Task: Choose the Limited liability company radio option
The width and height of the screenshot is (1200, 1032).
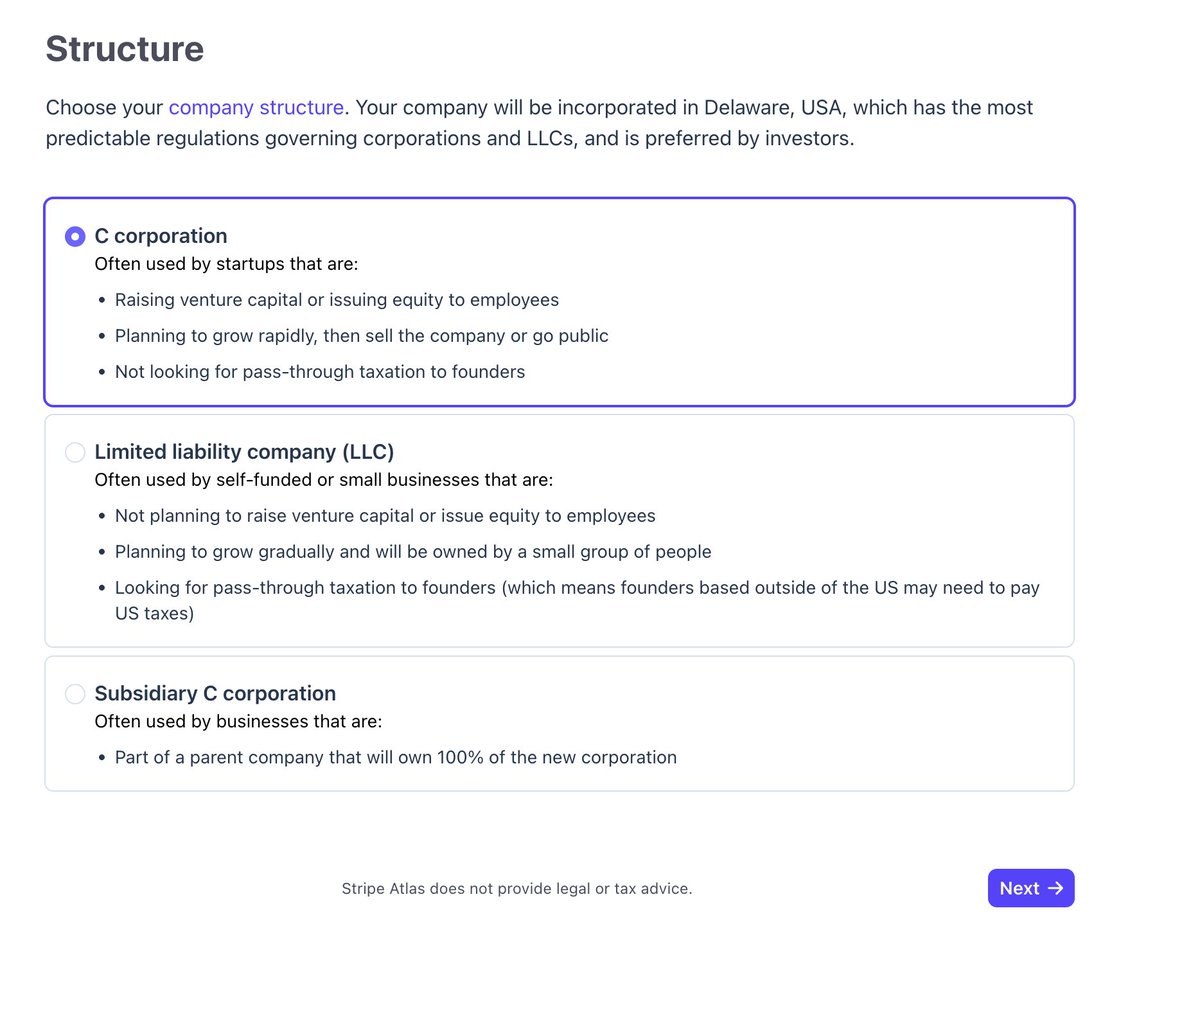Action: pos(75,452)
